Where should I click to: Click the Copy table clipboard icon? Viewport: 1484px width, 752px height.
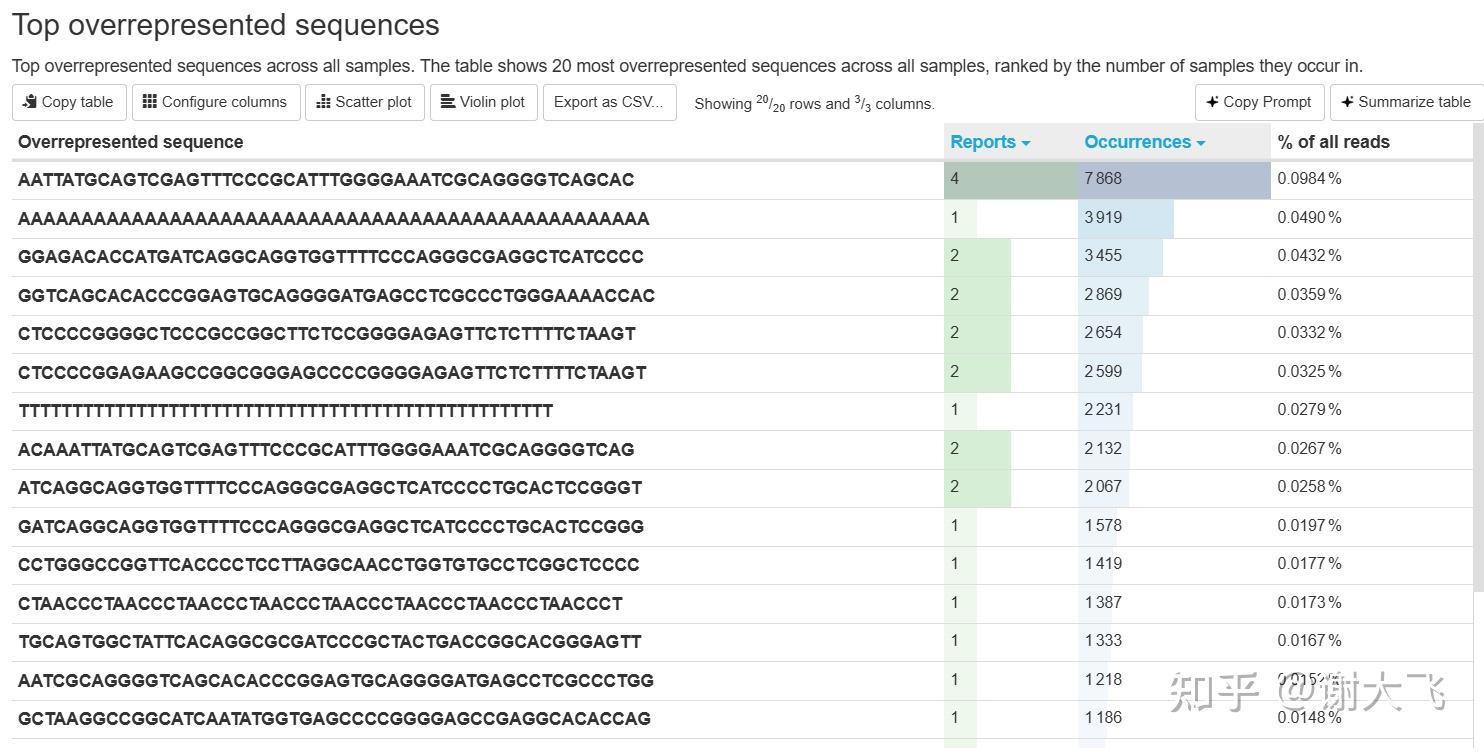pos(30,102)
